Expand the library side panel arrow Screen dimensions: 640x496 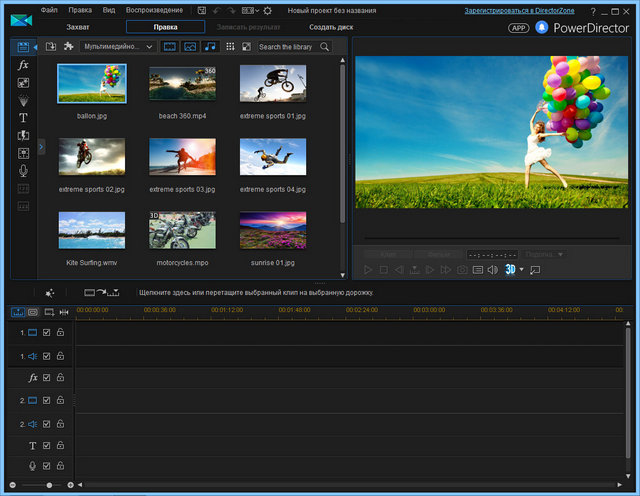41,146
